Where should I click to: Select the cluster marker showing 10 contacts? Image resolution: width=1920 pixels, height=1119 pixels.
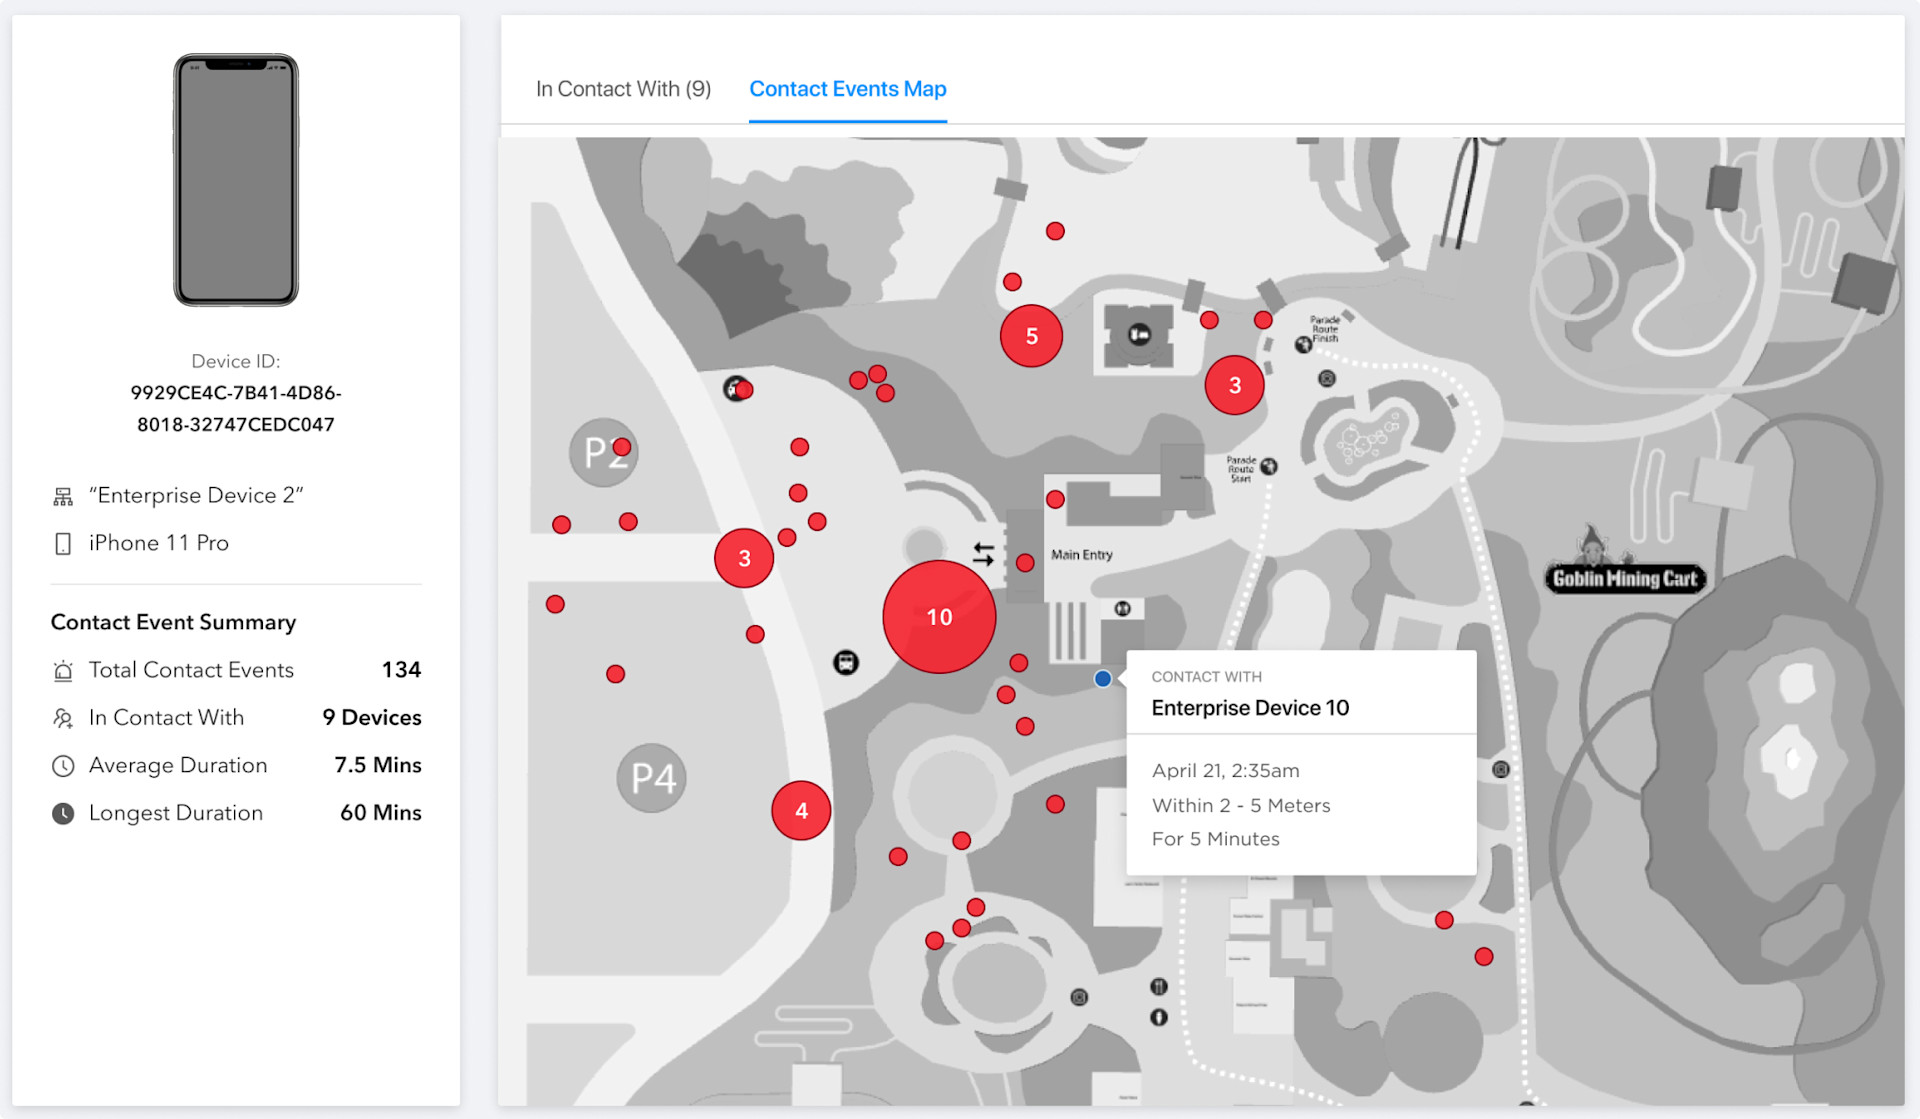point(938,617)
